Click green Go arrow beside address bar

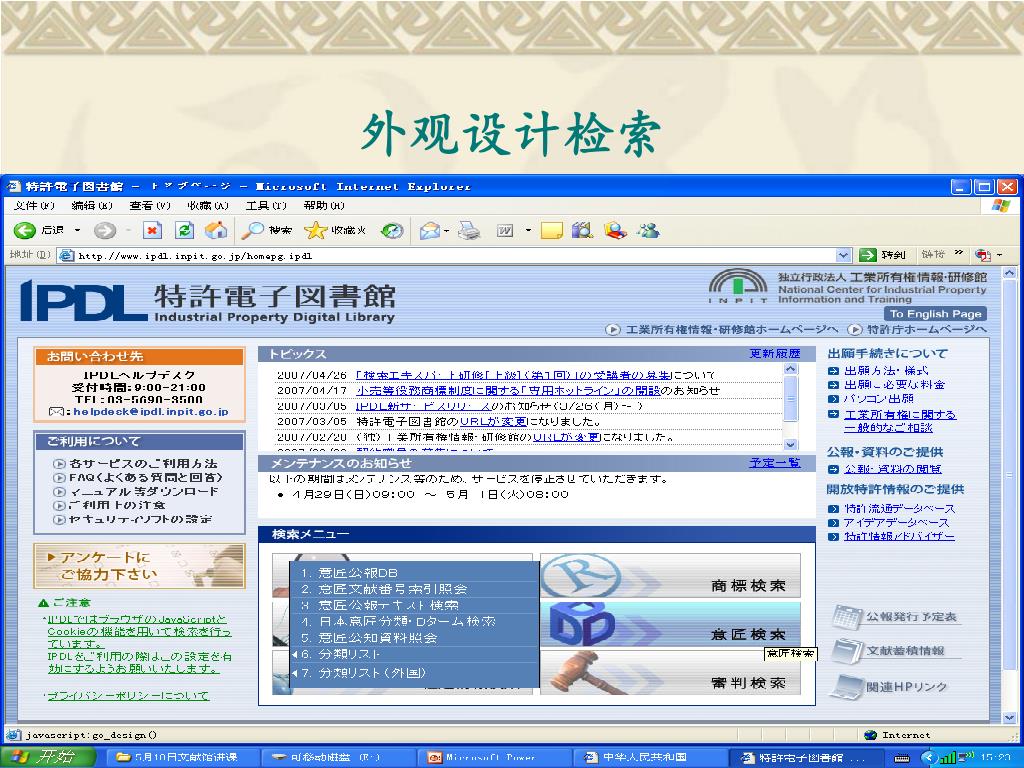tap(868, 255)
